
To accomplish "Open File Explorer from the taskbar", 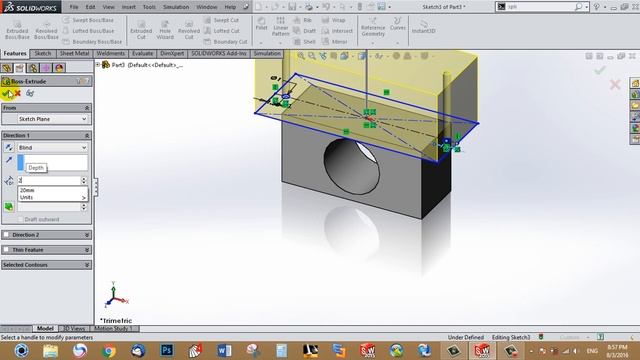I will point(51,350).
